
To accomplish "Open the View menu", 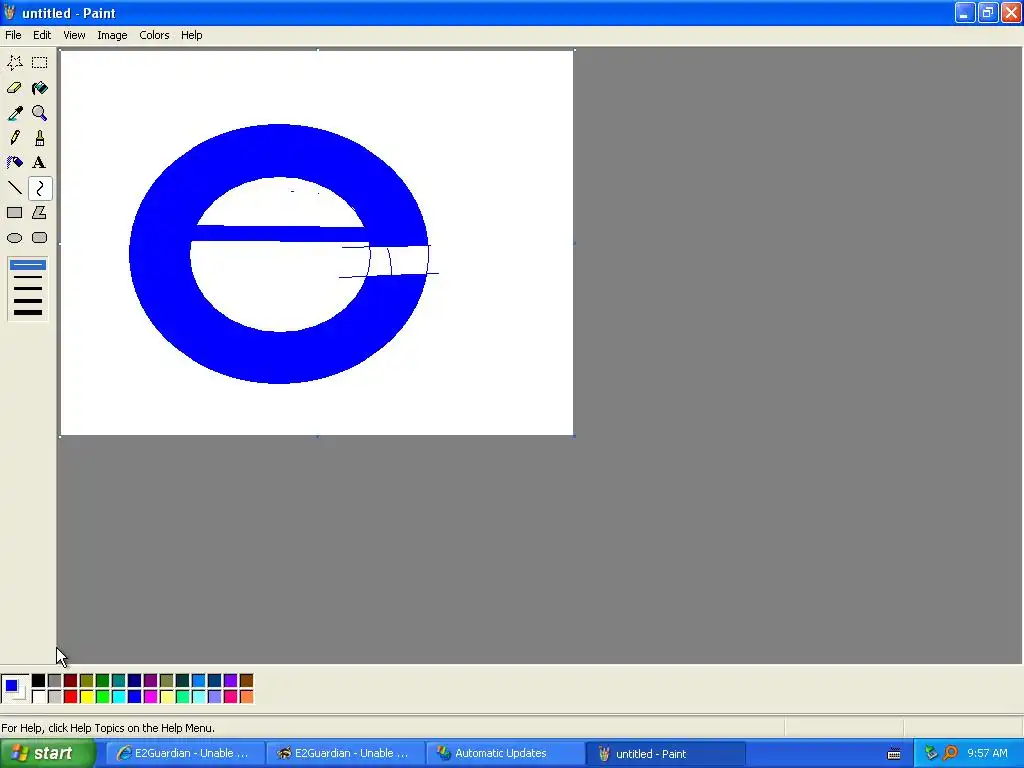I will tap(74, 35).
